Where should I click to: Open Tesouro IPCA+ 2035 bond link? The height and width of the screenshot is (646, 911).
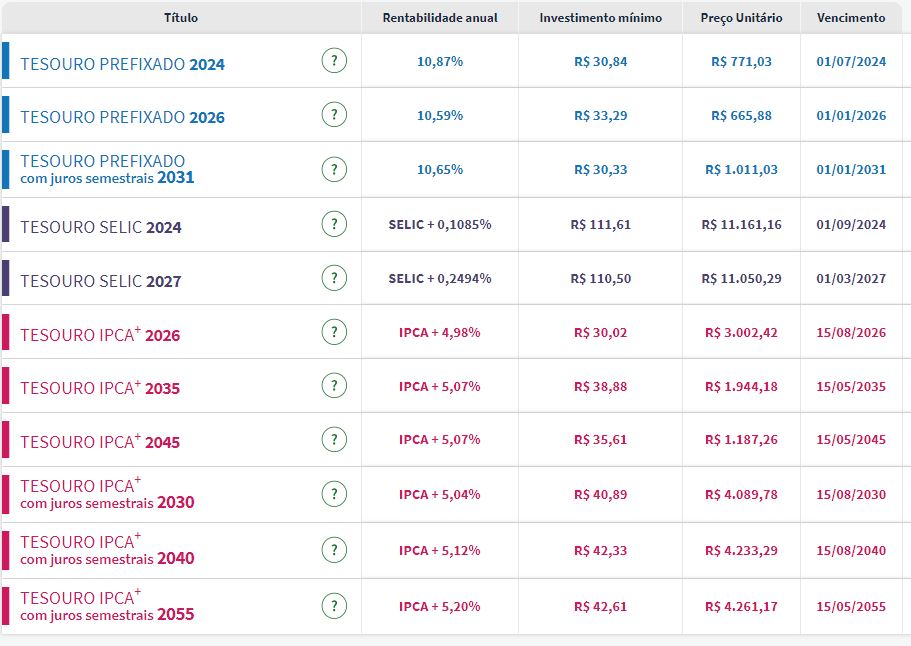pyautogui.click(x=100, y=387)
